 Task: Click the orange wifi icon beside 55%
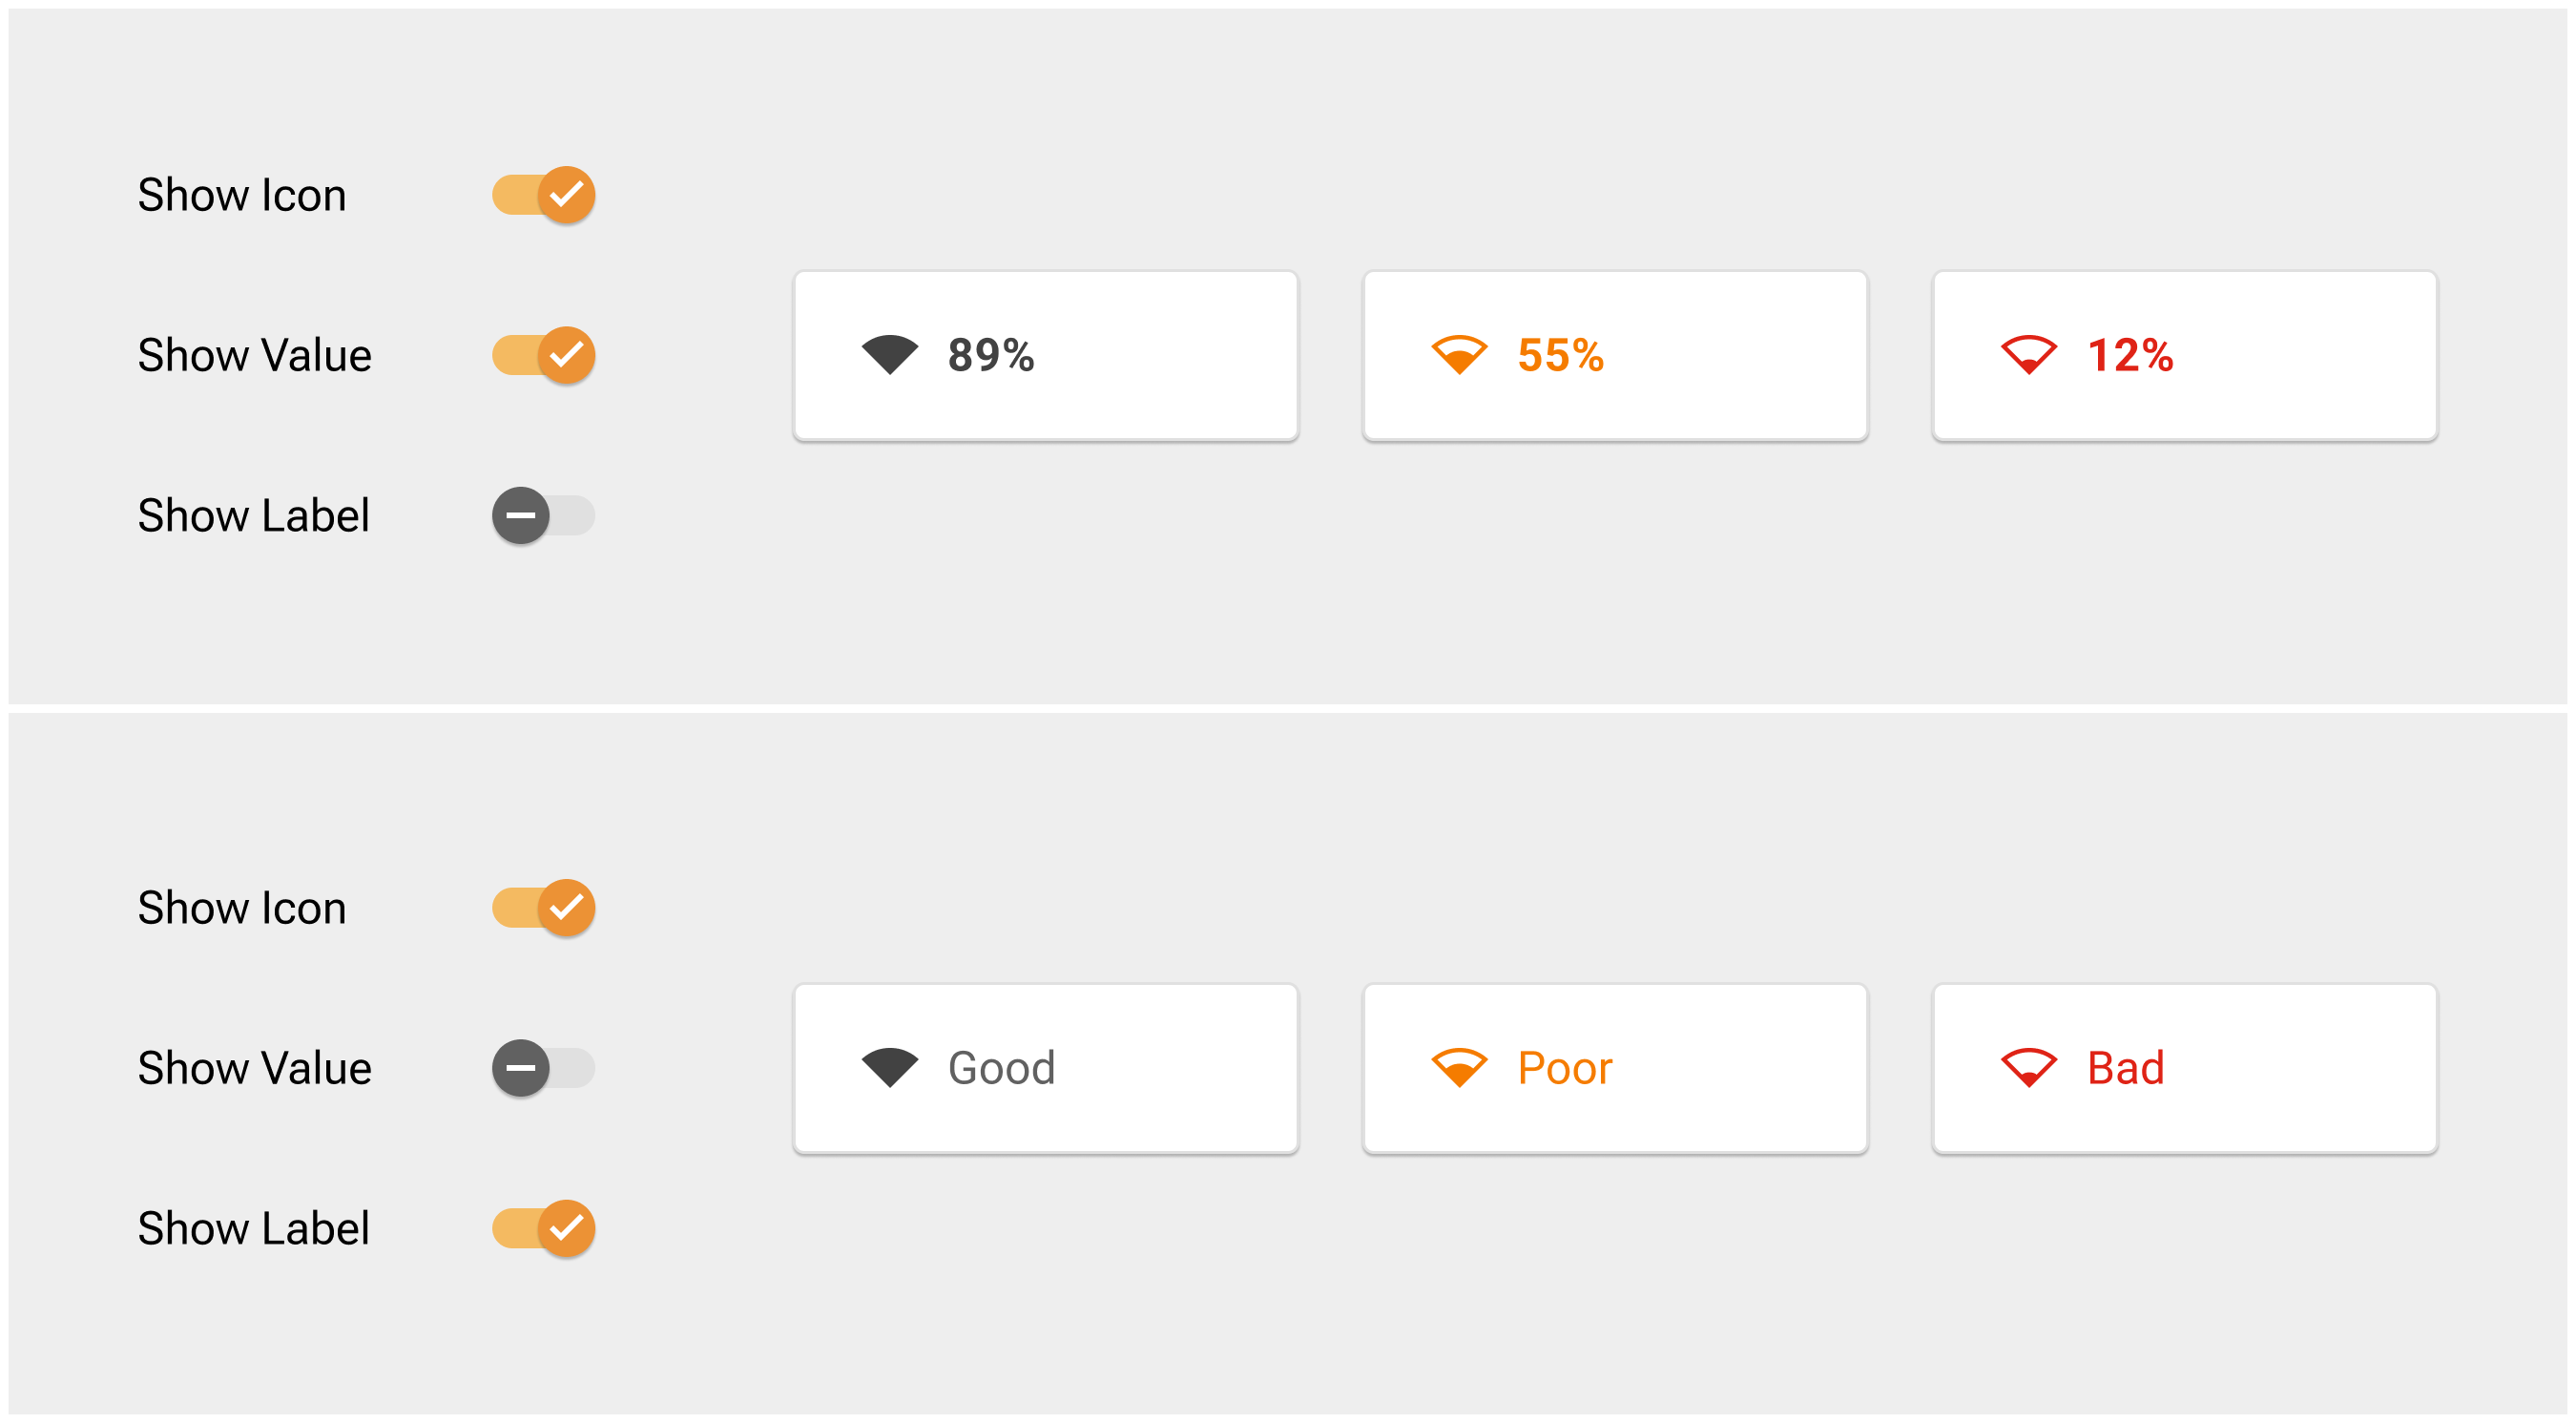(x=1459, y=355)
